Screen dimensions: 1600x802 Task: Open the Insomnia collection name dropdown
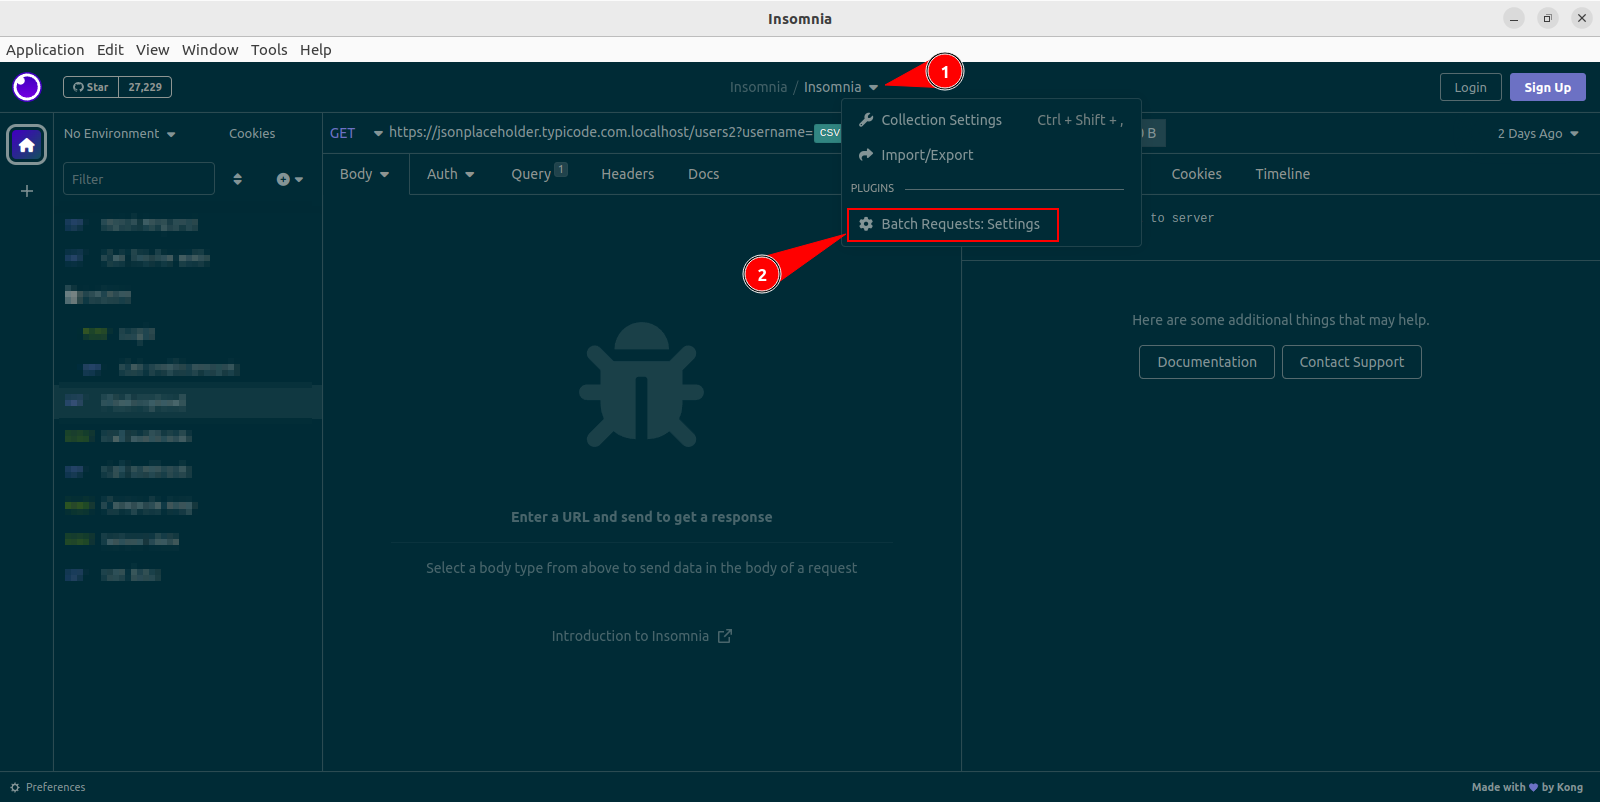tap(841, 87)
